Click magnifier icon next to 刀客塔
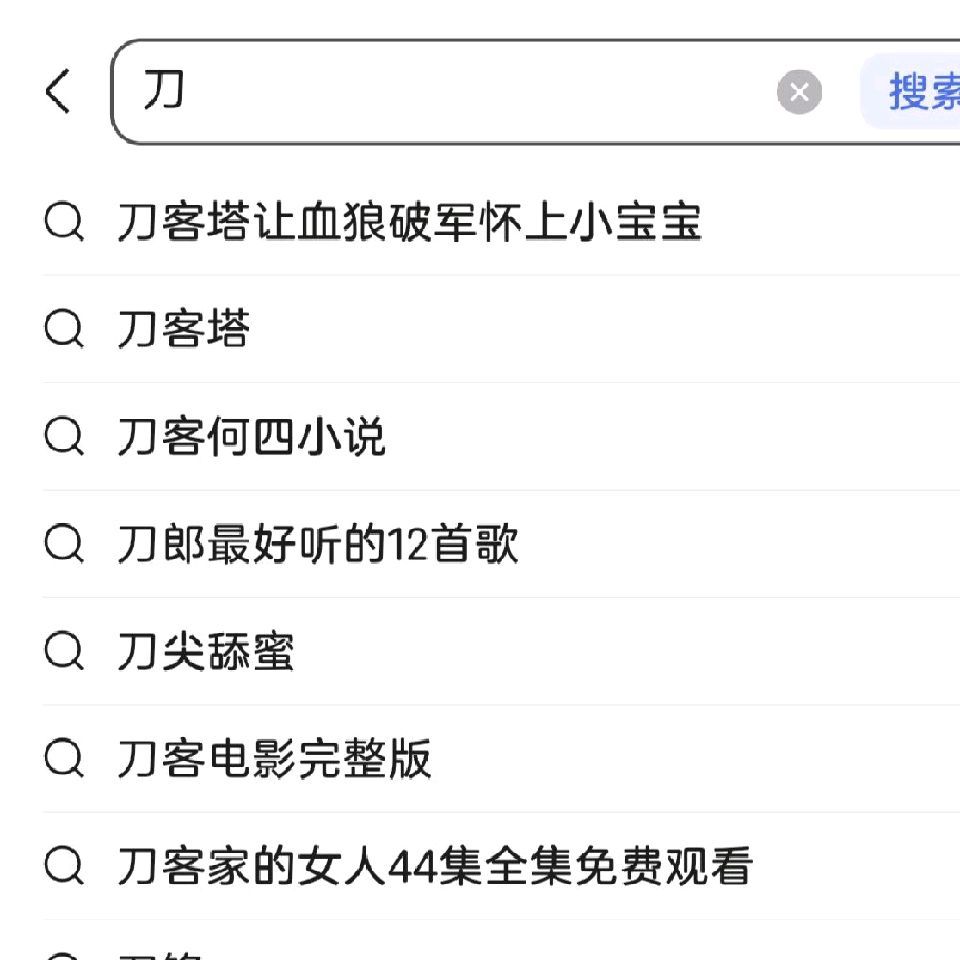This screenshot has width=960, height=960. pos(64,329)
